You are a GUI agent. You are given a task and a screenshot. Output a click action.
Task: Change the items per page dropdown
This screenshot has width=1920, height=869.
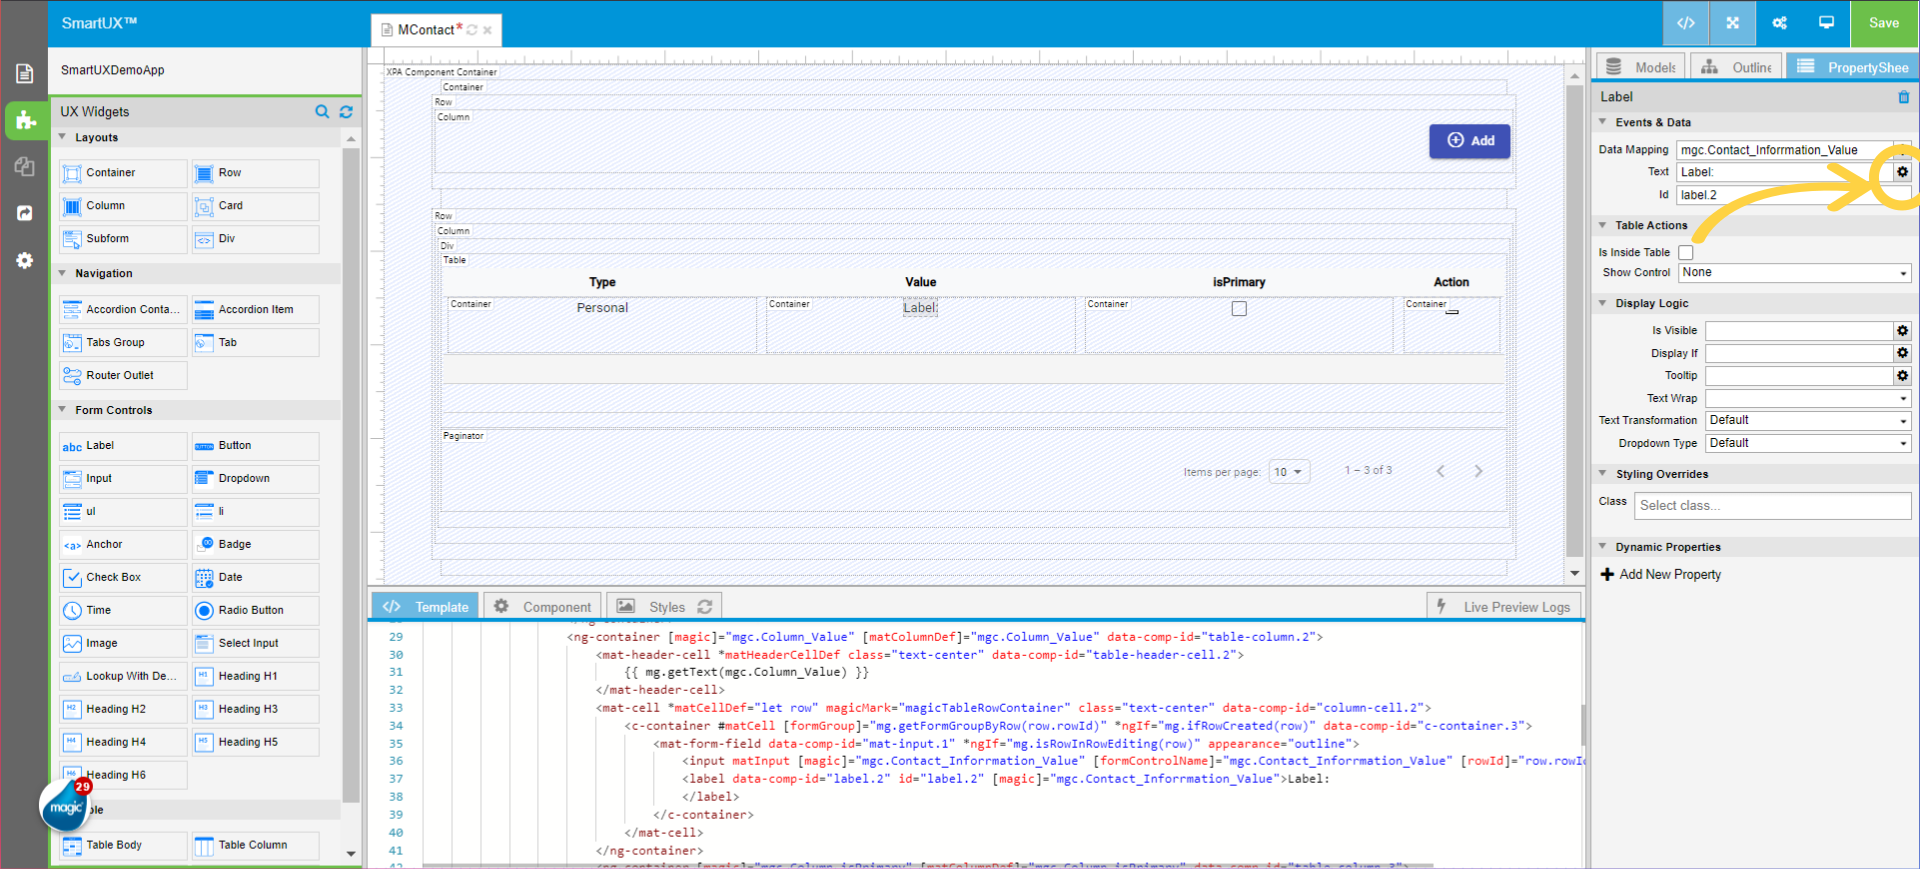point(1288,472)
